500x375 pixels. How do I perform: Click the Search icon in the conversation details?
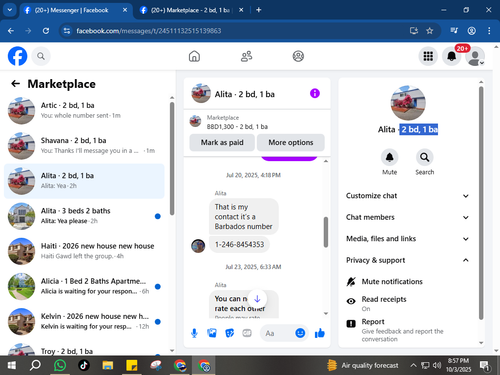tap(424, 157)
